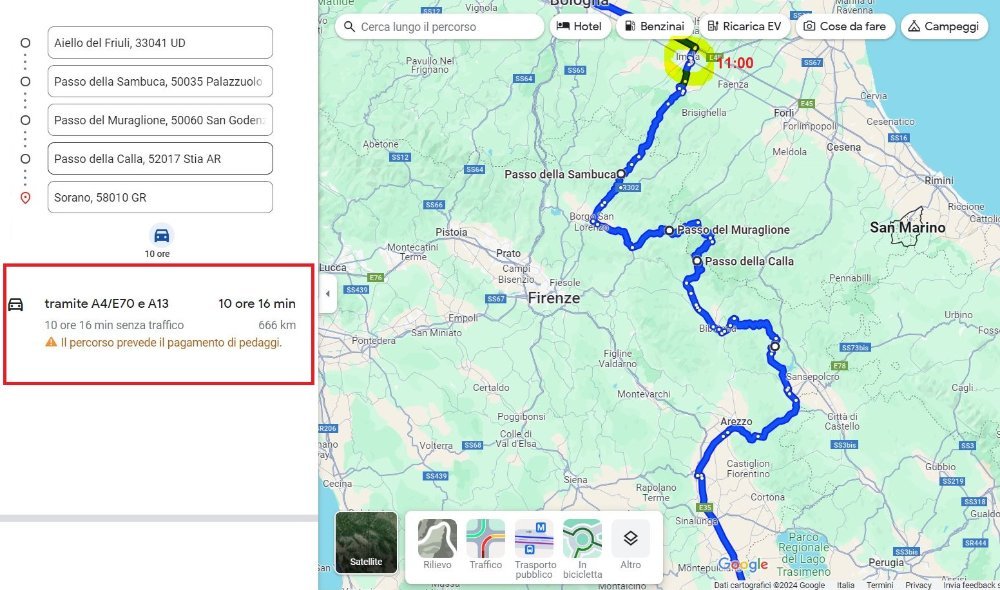Toggle the Trasporto pubblico layer
Viewport: 1000px width, 590px height.
point(534,549)
